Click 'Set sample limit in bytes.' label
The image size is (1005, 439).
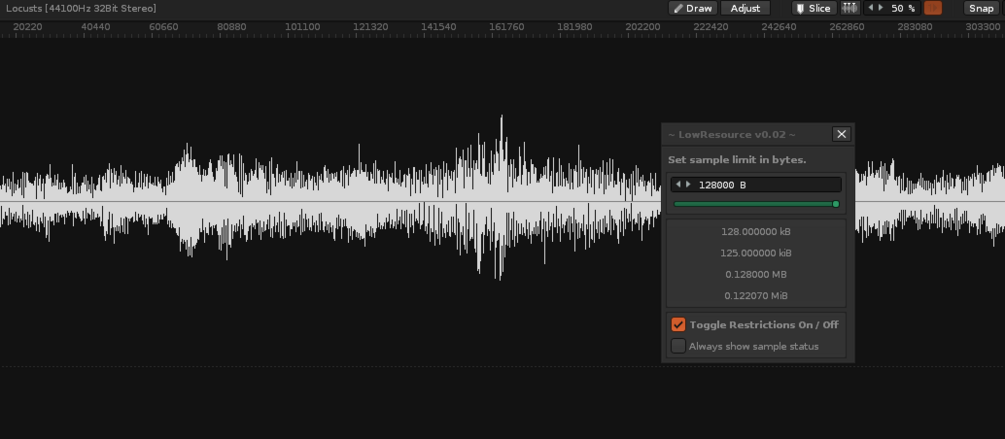coord(737,160)
